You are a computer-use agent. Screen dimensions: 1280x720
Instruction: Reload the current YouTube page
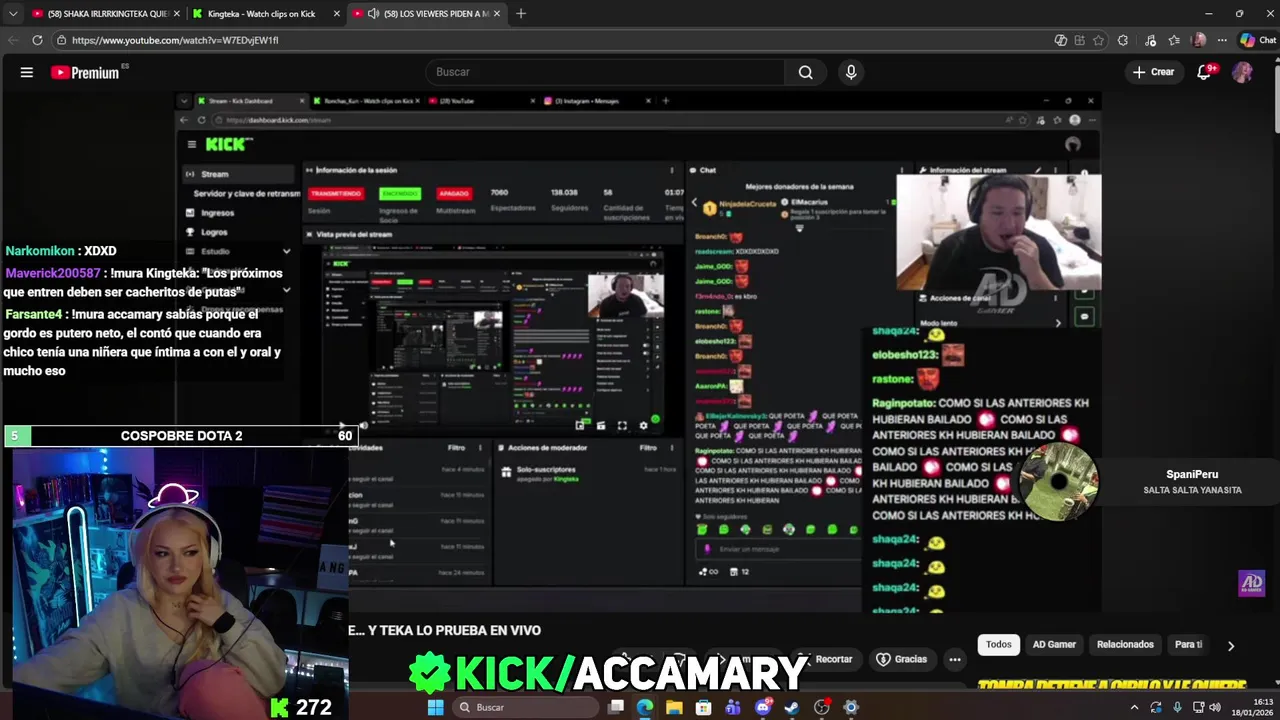click(x=37, y=40)
